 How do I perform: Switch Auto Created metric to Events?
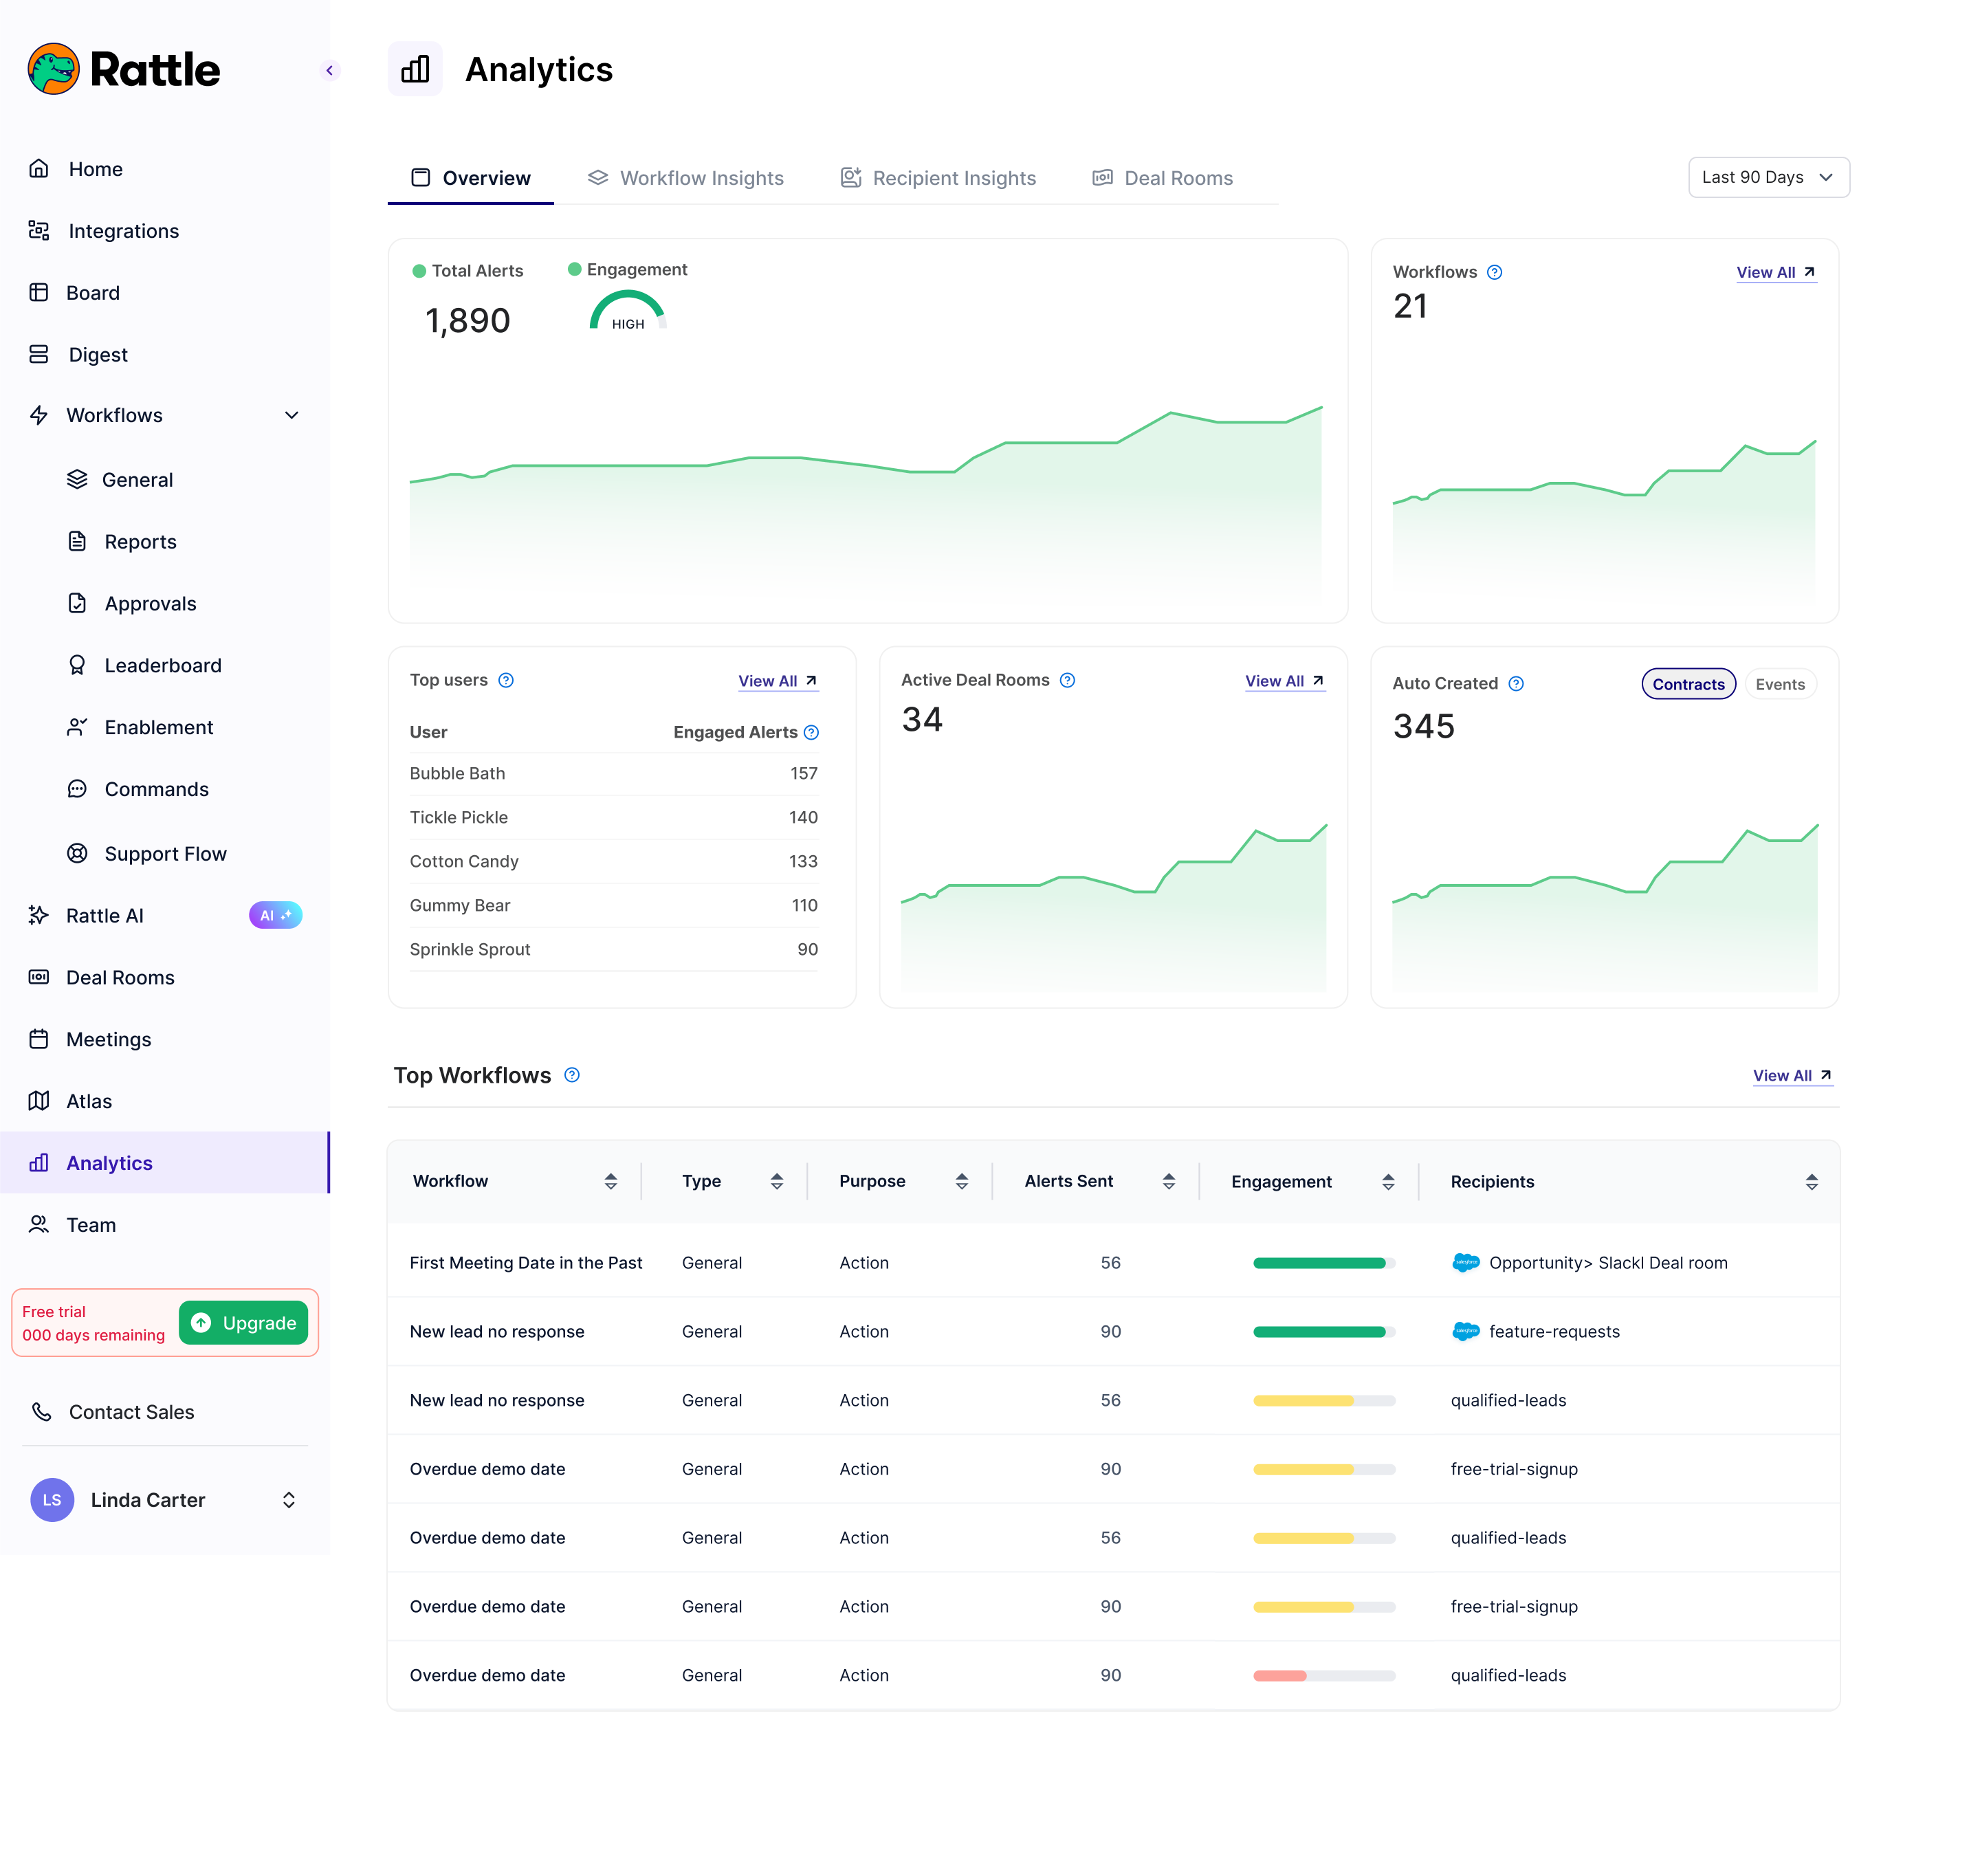click(x=1780, y=684)
